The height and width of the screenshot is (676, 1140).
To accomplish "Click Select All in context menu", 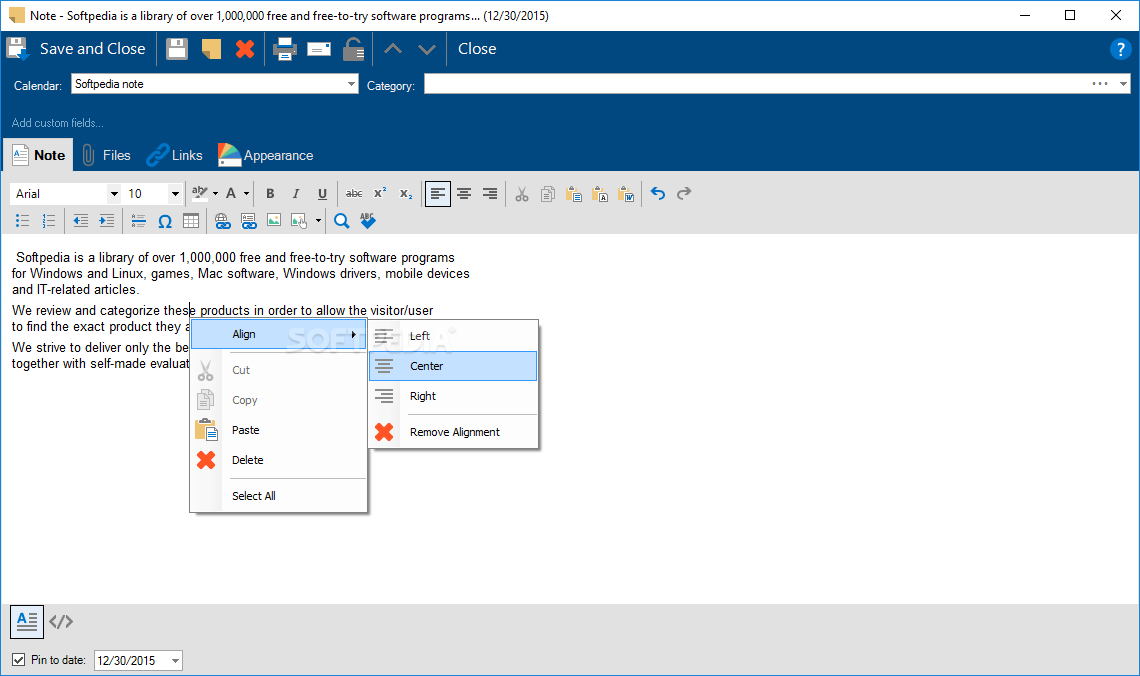I will tap(278, 496).
